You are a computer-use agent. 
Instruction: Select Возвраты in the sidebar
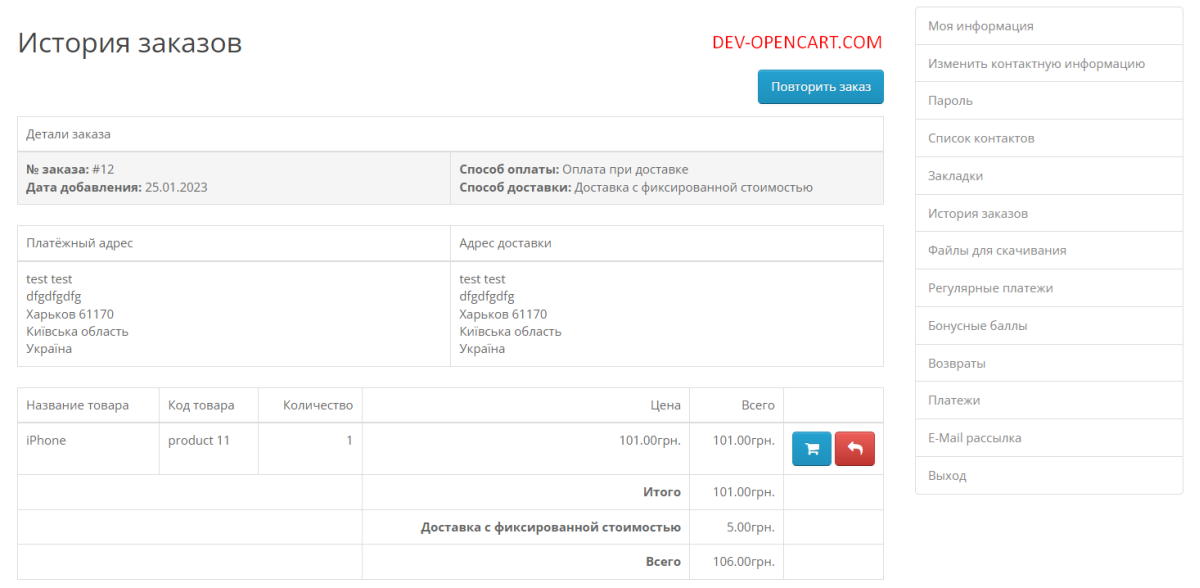[1049, 363]
